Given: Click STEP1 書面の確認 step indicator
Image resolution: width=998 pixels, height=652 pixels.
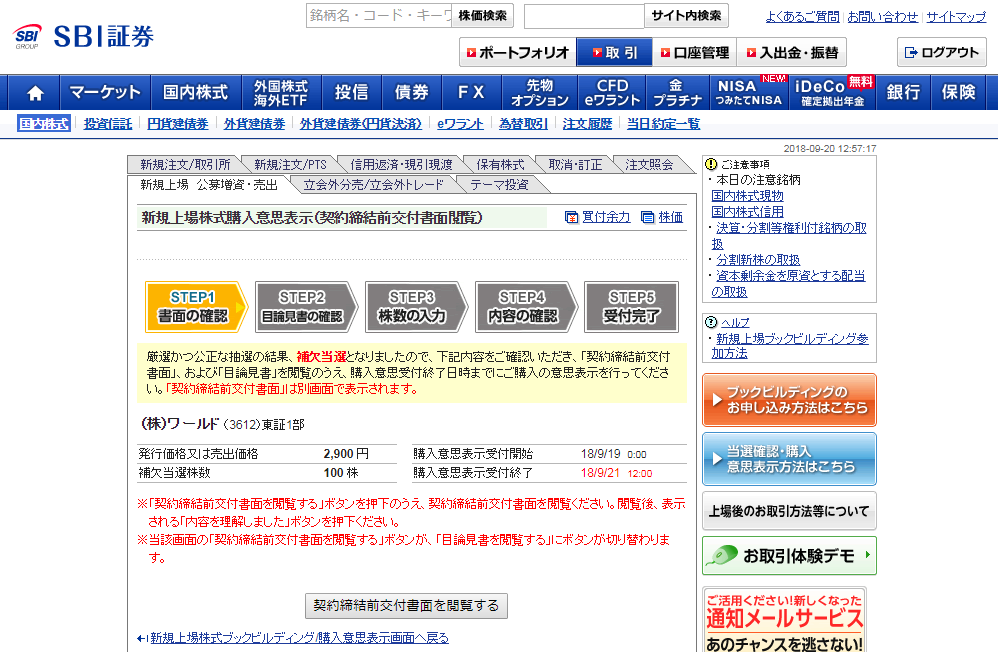Looking at the screenshot, I should (196, 307).
